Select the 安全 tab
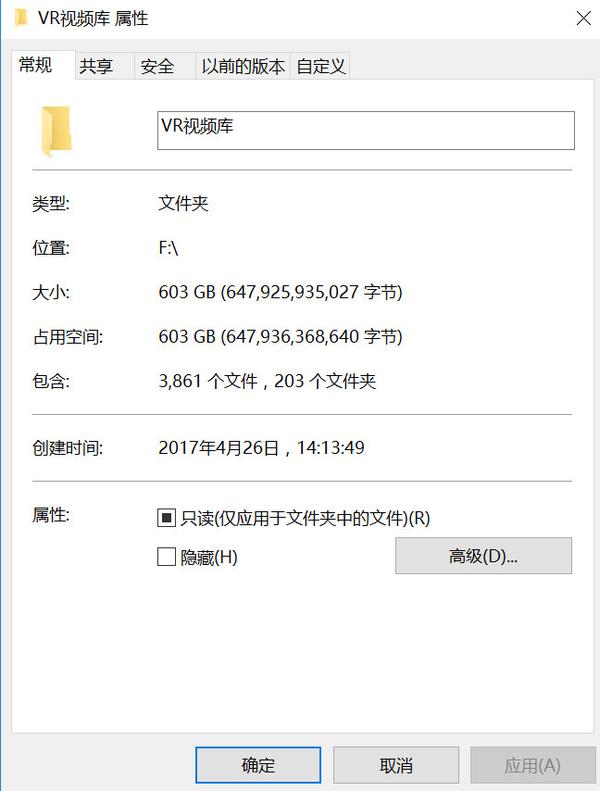The height and width of the screenshot is (791, 600). point(157,66)
